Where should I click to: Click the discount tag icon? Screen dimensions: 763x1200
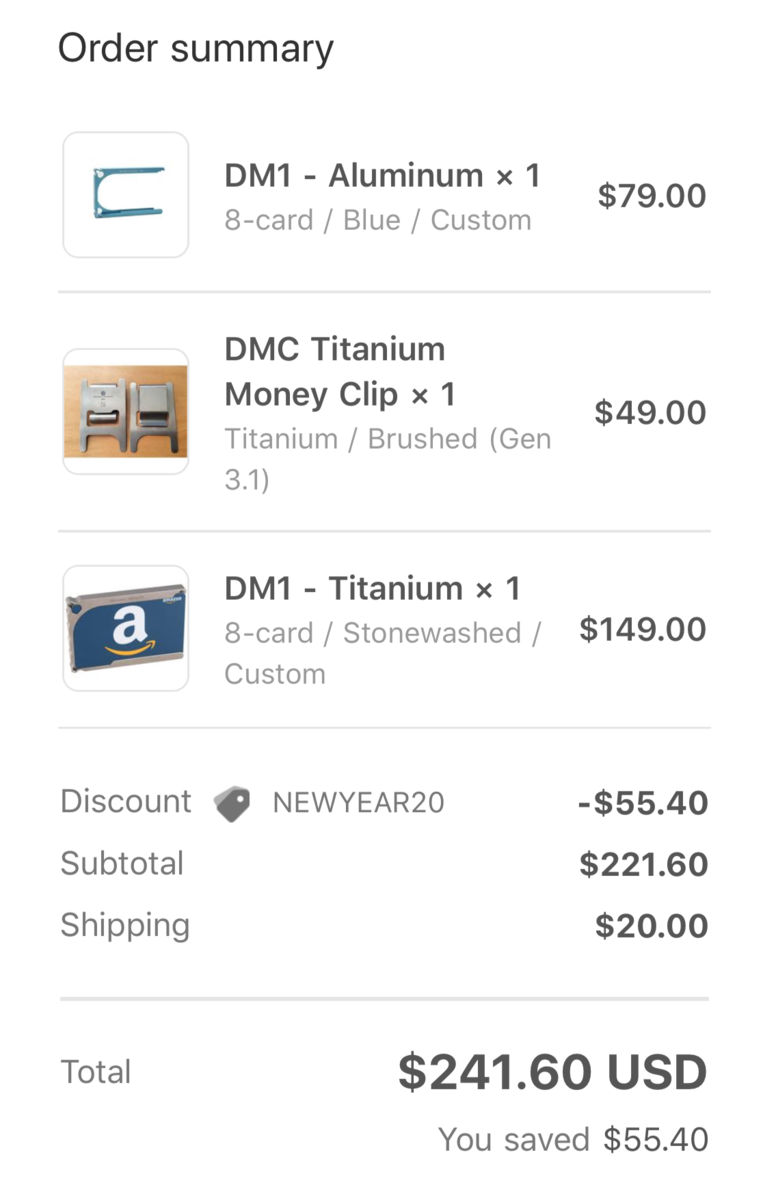(232, 803)
